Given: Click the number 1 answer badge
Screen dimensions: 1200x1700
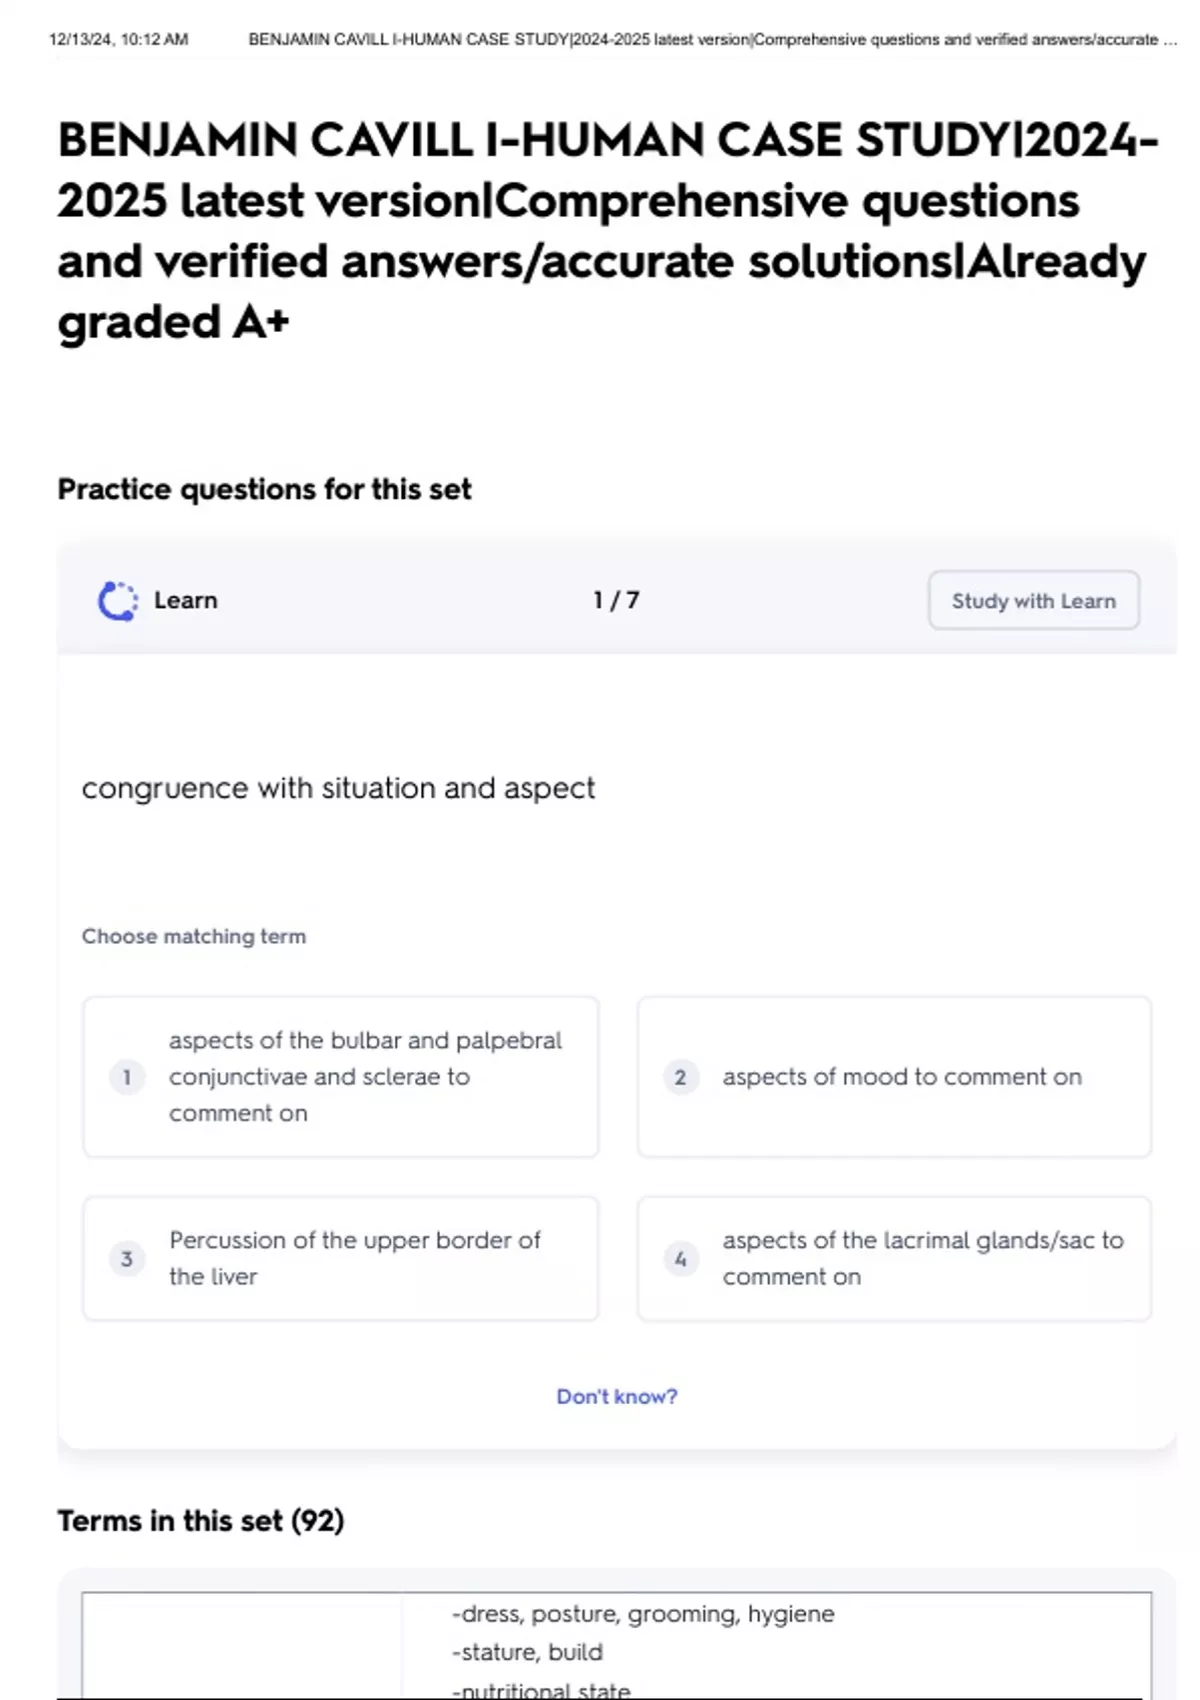Looking at the screenshot, I should (127, 1077).
